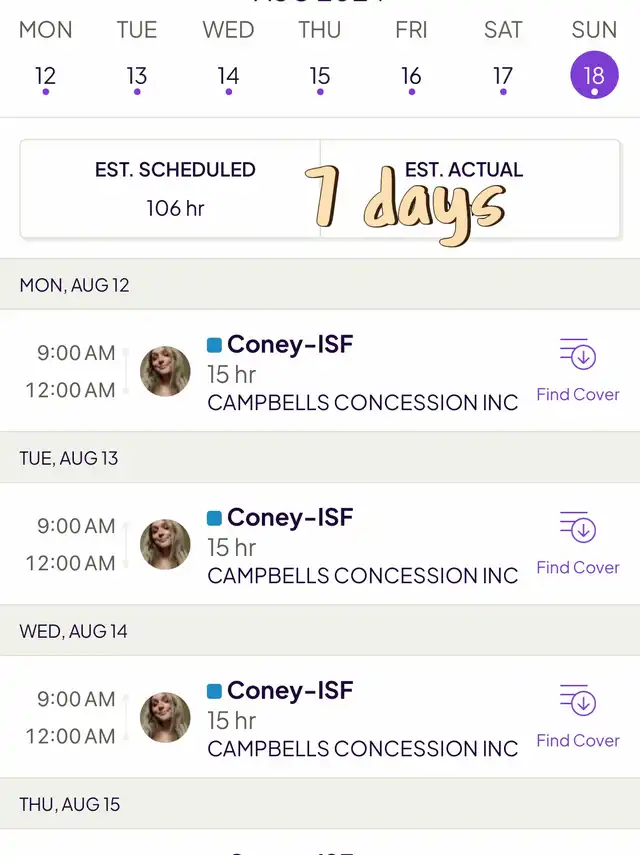The width and height of the screenshot is (640, 855).
Task: Tap Find Cover icon for Monday shift
Action: (578, 354)
